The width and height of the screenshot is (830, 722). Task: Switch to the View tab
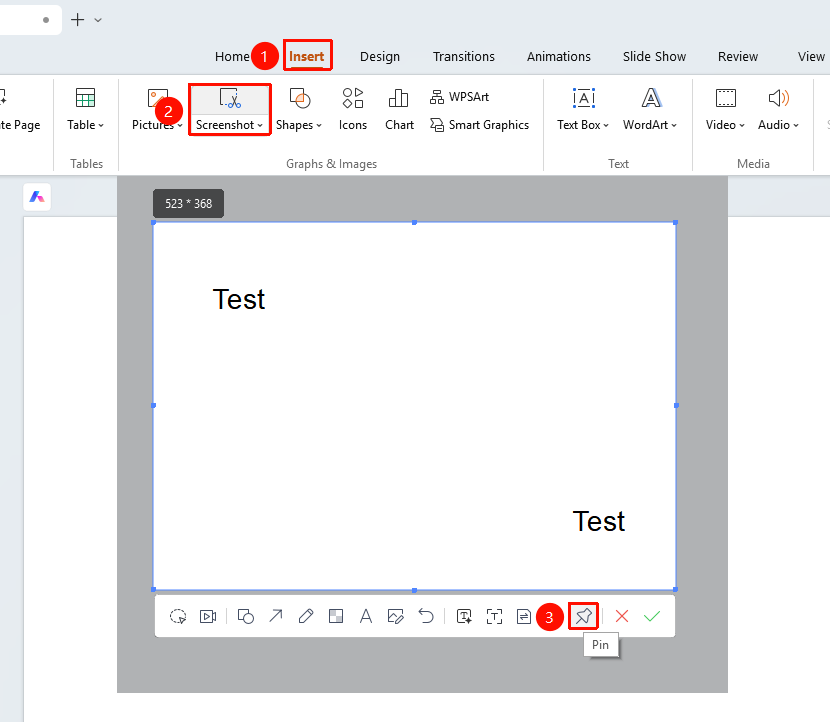point(811,57)
